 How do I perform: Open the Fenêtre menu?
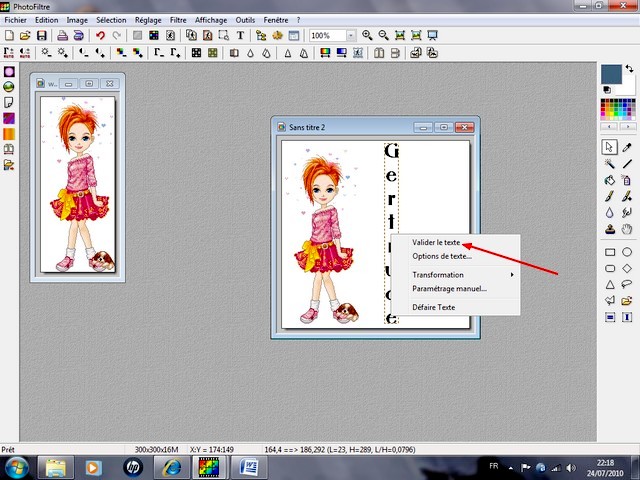(x=276, y=20)
